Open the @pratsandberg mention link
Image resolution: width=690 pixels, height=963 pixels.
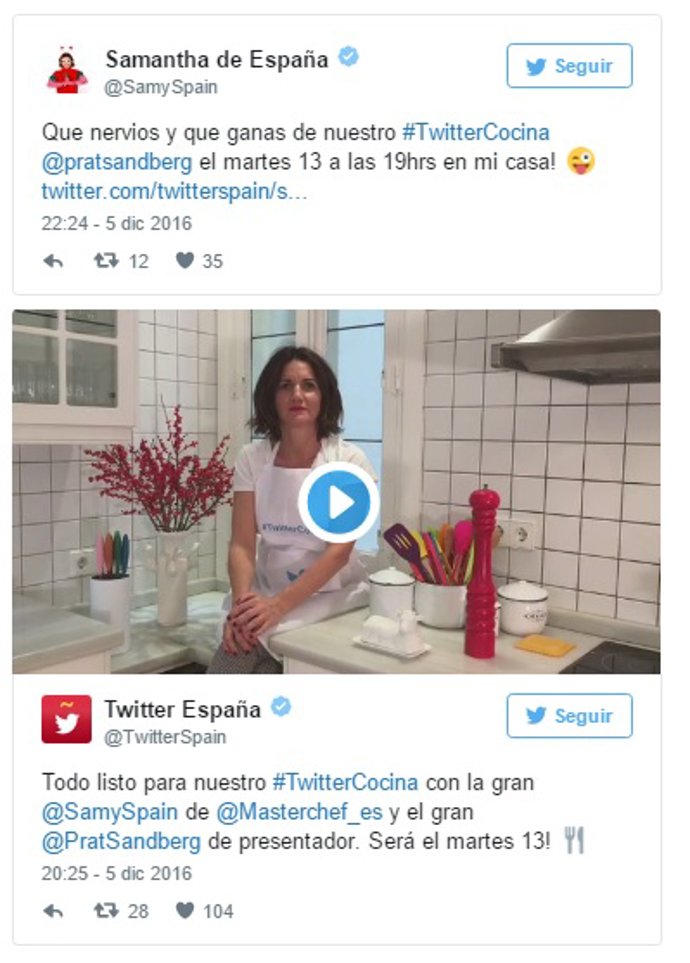(x=117, y=162)
